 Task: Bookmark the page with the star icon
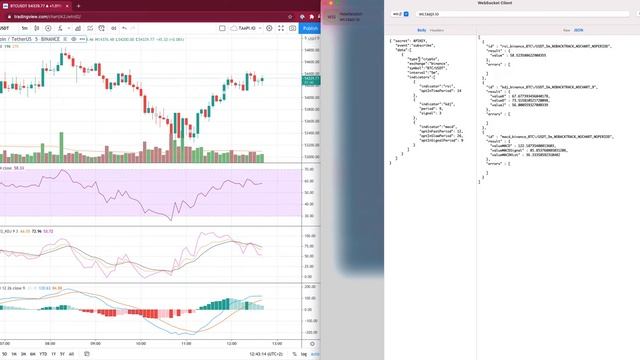tap(290, 17)
